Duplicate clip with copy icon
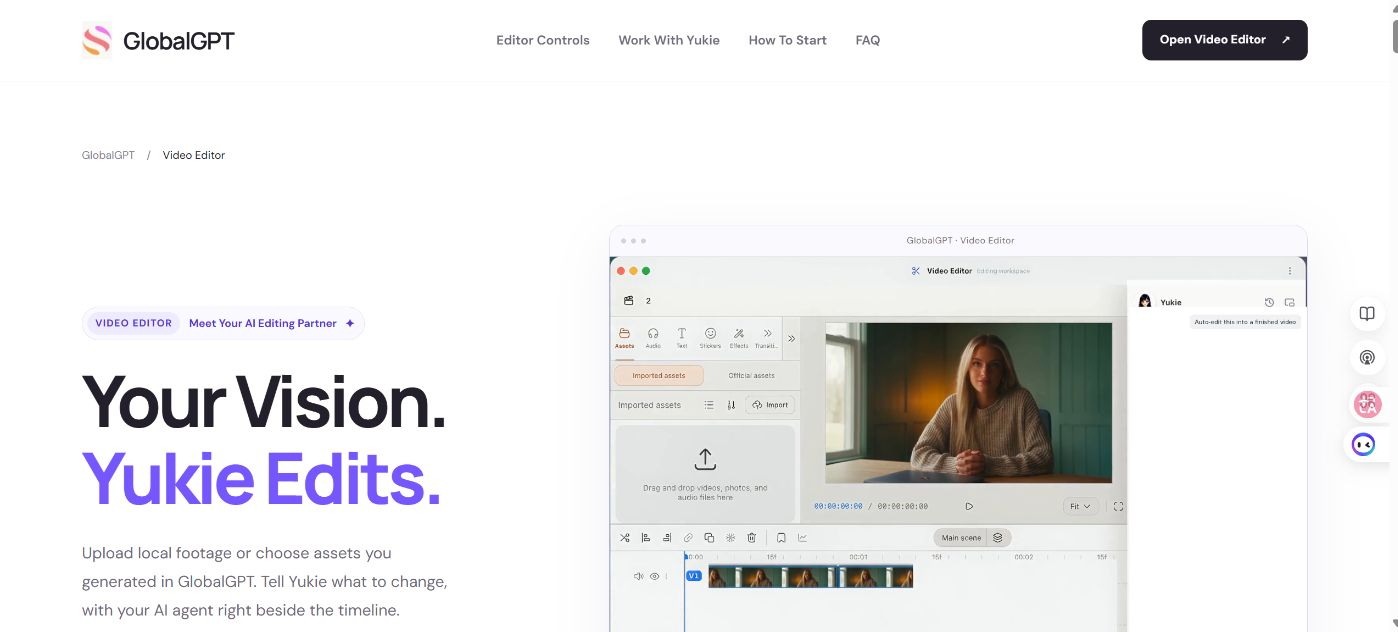The height and width of the screenshot is (632, 1398). [709, 538]
